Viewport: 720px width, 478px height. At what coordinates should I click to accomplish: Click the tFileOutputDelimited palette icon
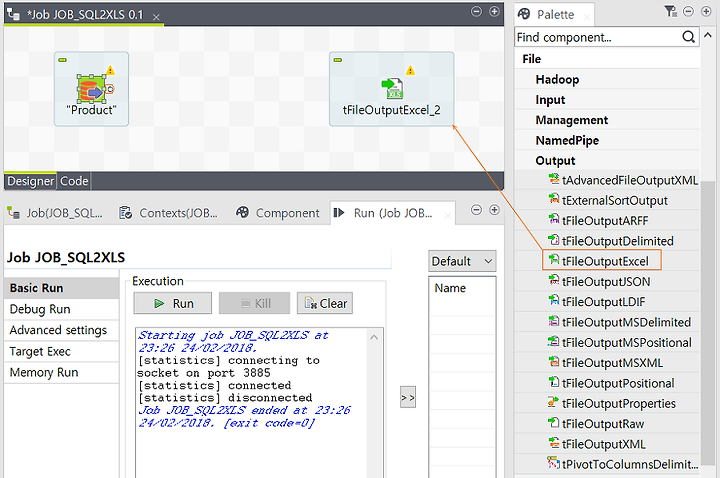(x=554, y=240)
